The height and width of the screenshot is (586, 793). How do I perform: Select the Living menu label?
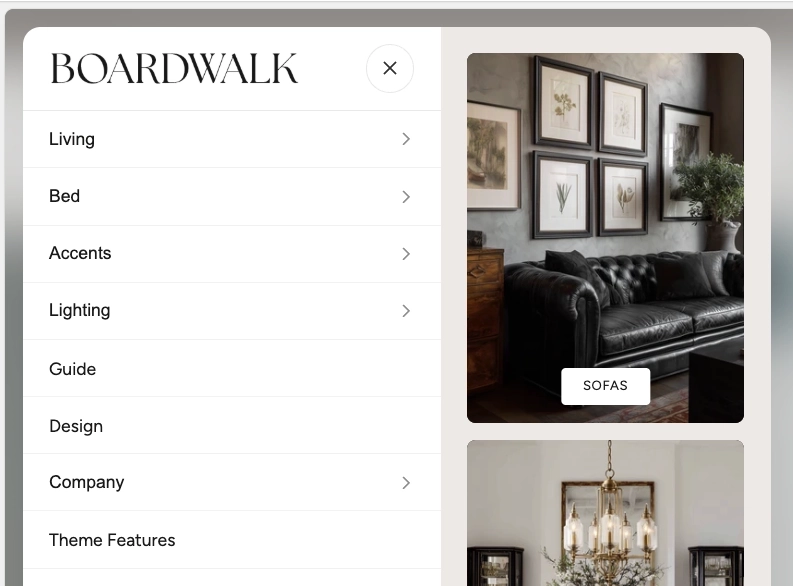(72, 139)
